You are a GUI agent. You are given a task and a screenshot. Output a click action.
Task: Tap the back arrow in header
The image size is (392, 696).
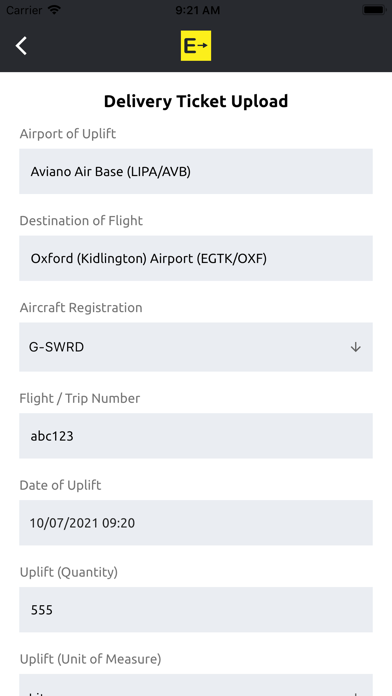[x=21, y=46]
